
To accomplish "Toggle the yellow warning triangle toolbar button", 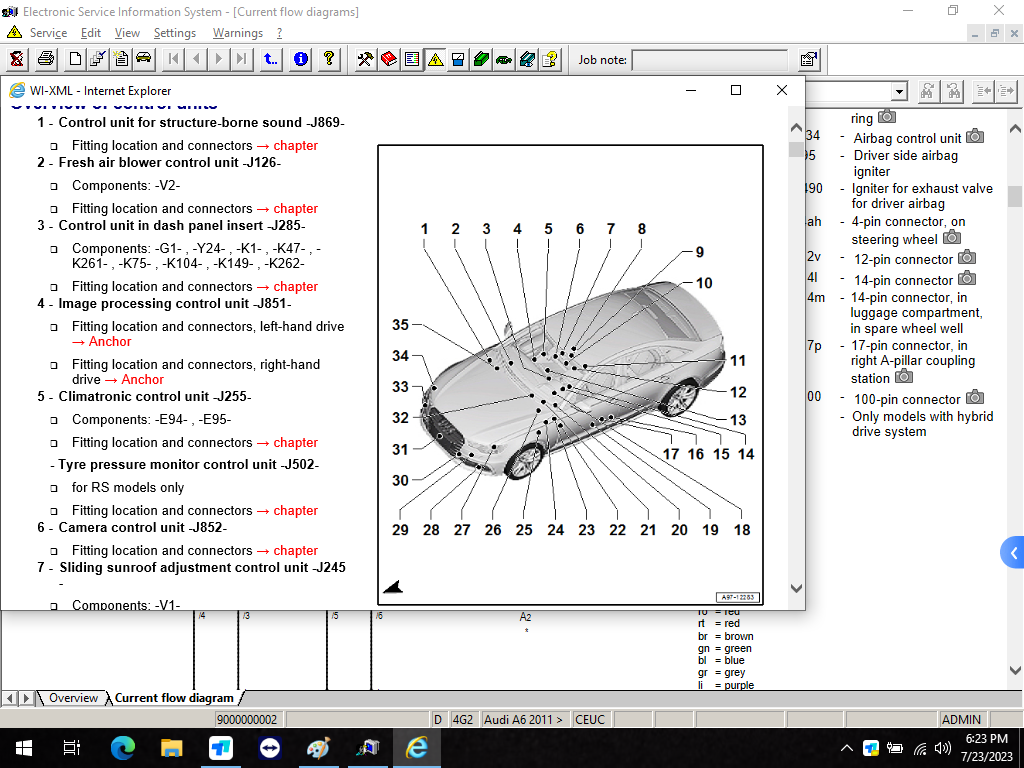I will (x=435, y=59).
